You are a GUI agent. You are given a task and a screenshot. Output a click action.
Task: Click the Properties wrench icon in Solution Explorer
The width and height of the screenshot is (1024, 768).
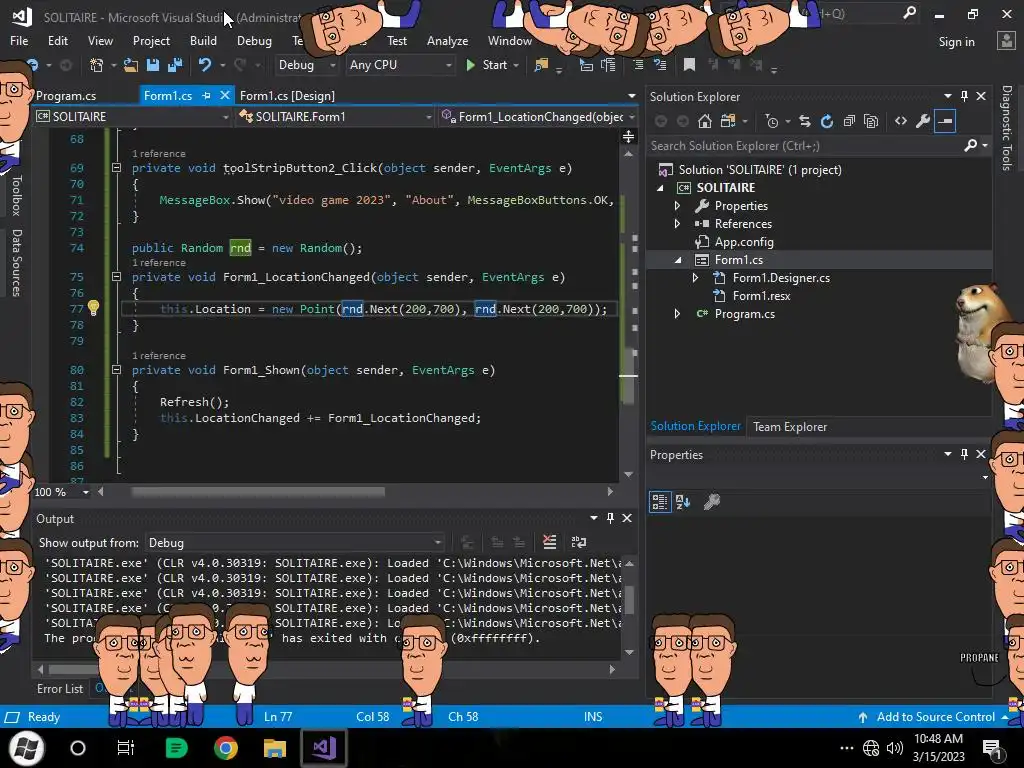pos(923,121)
